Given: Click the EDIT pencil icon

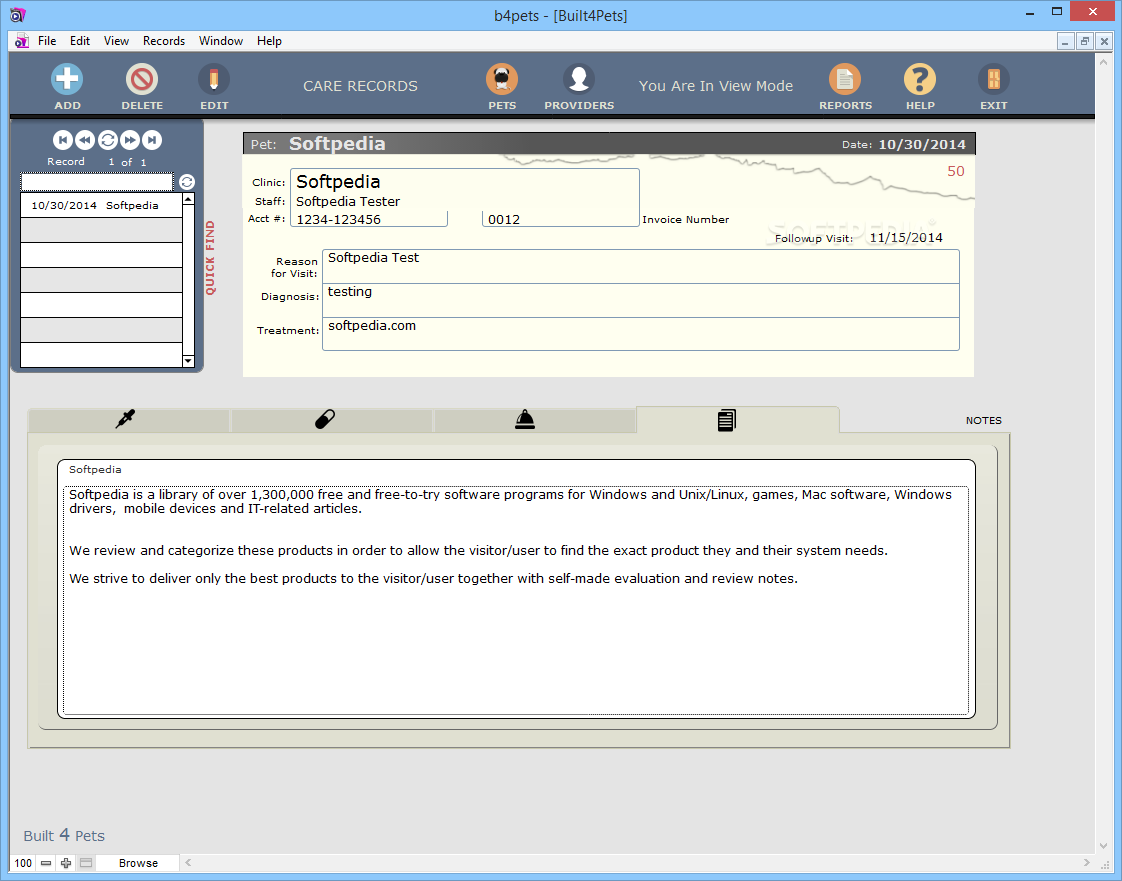Looking at the screenshot, I should click(214, 79).
